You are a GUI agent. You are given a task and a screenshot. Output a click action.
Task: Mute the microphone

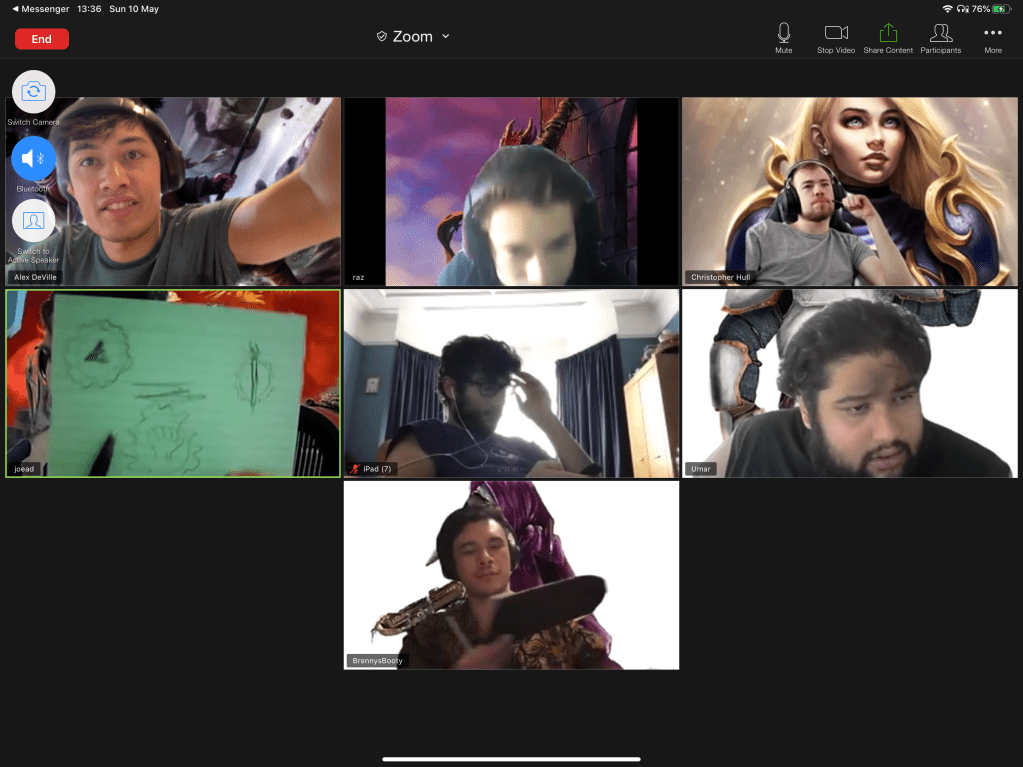tap(784, 37)
